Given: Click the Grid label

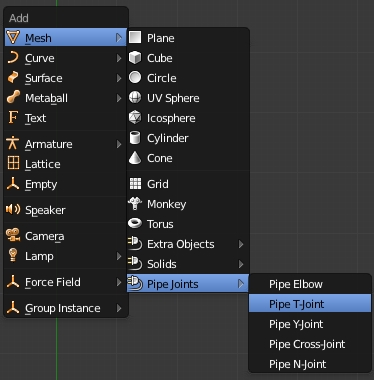Looking at the screenshot, I should (x=158, y=184).
